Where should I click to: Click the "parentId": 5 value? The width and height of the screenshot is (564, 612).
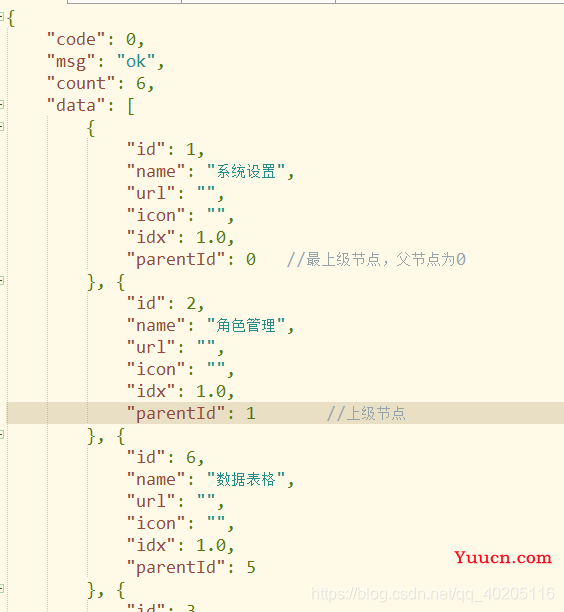(251, 567)
